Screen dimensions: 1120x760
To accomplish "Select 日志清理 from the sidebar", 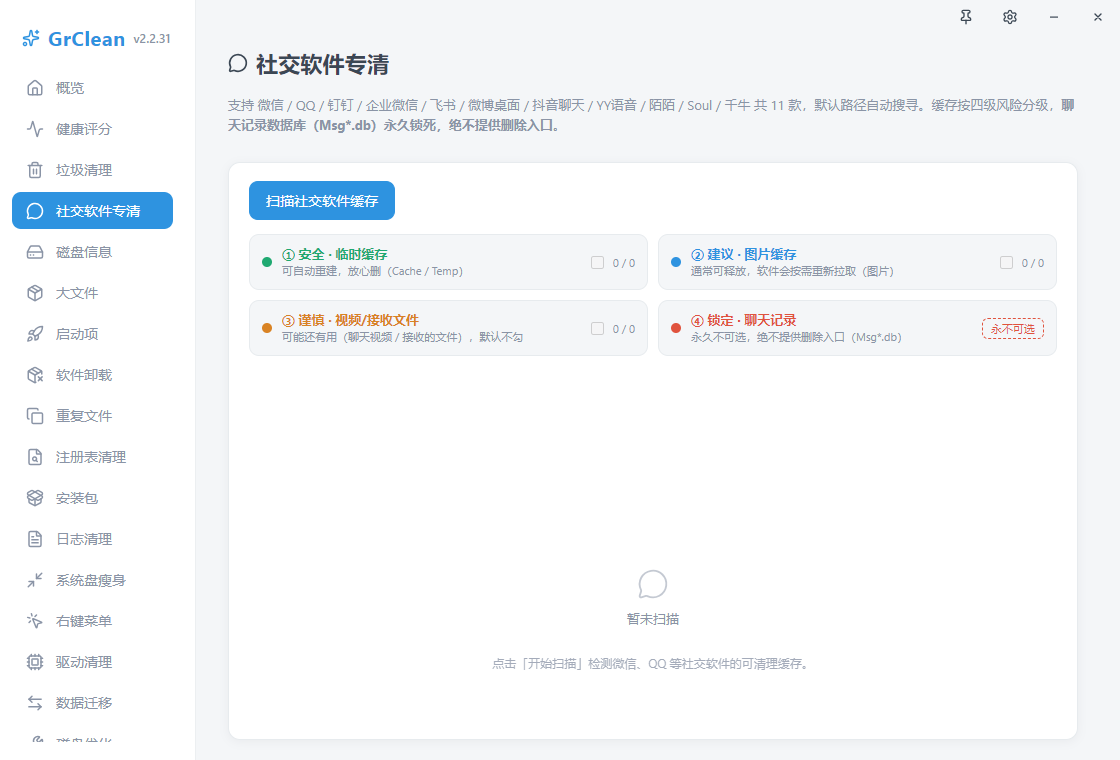I will pyautogui.click(x=92, y=539).
